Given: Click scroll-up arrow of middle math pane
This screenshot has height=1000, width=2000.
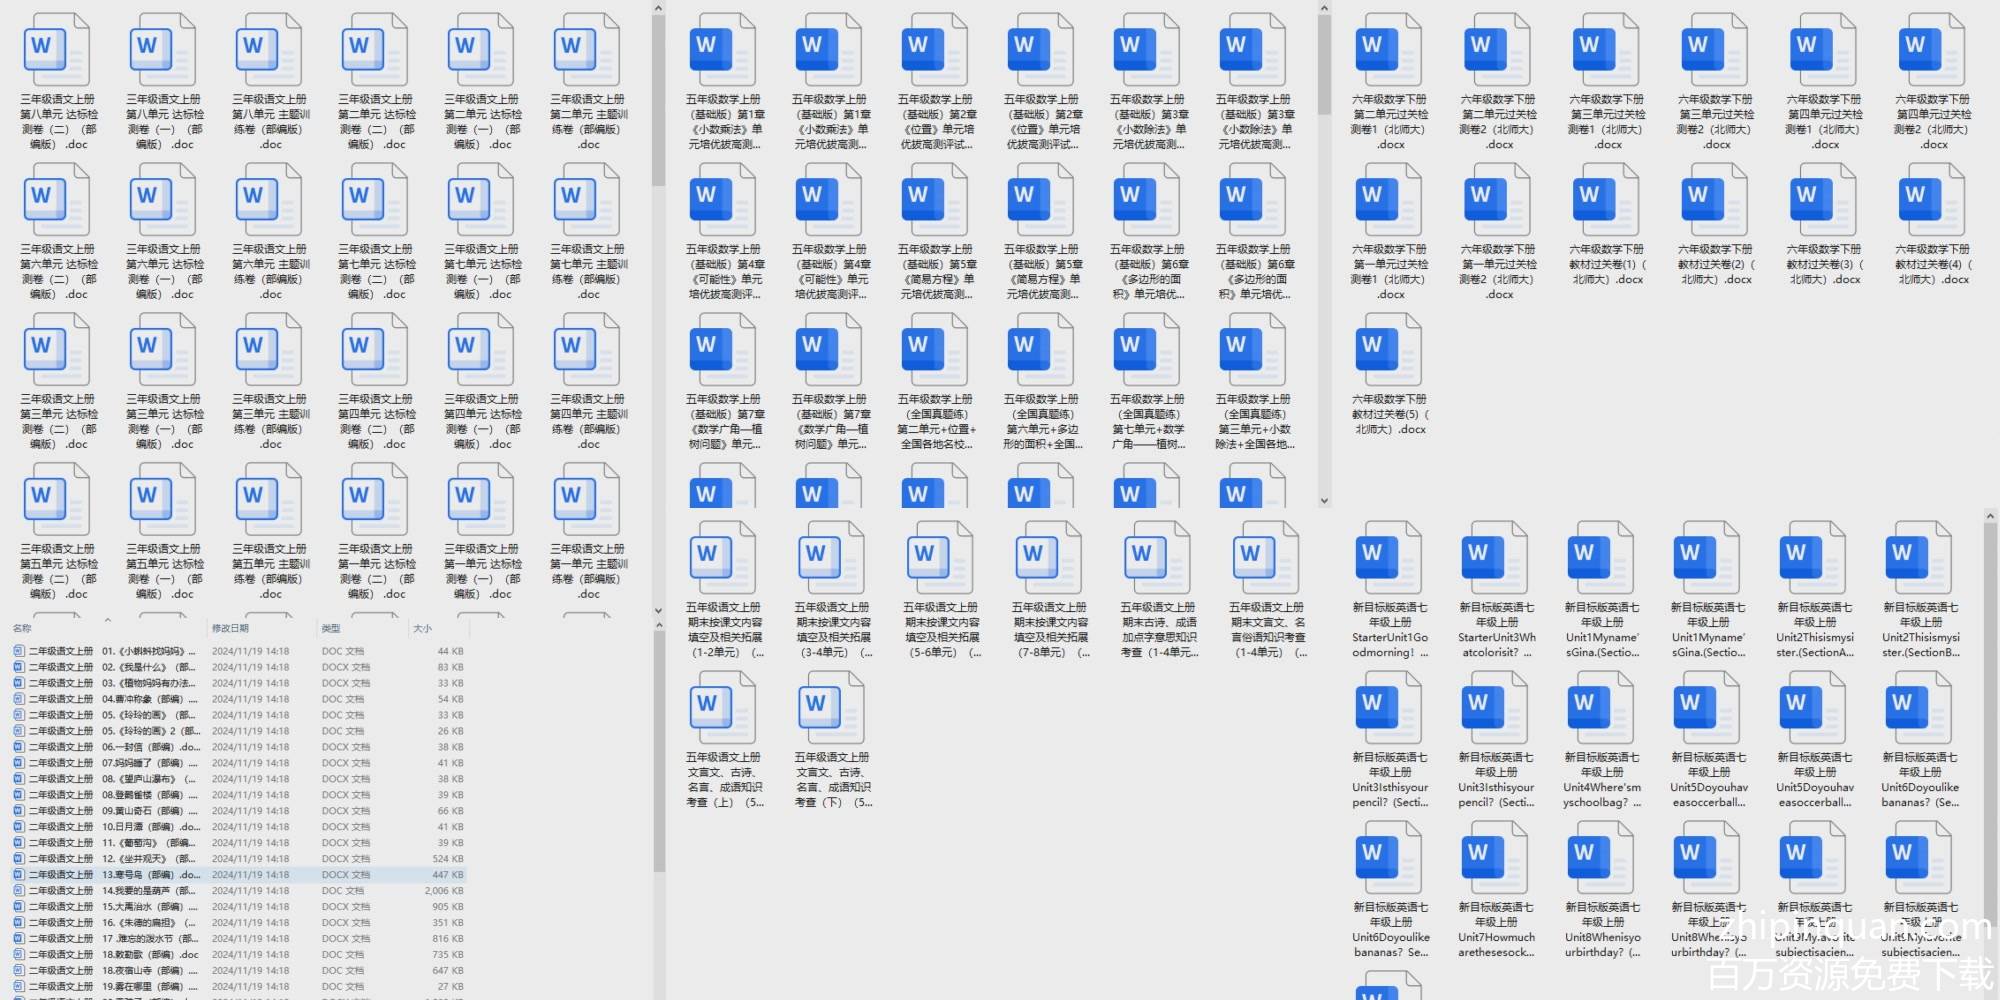Looking at the screenshot, I should click(x=1324, y=9).
